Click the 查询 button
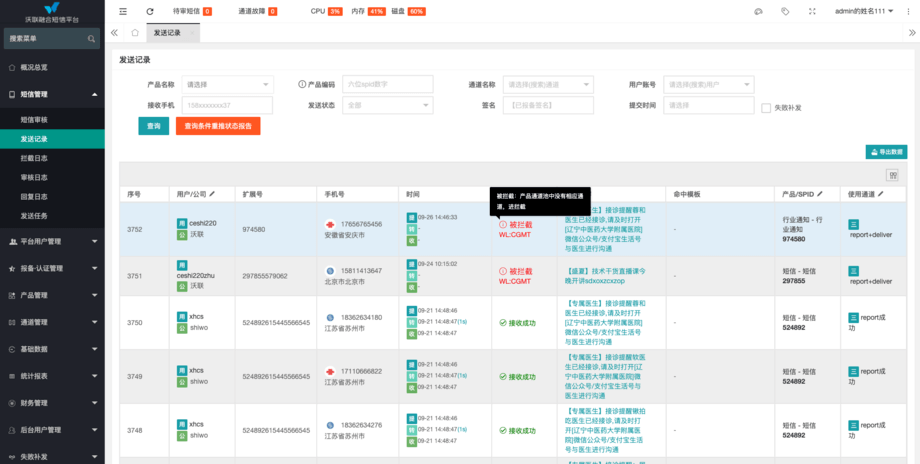 click(x=154, y=126)
